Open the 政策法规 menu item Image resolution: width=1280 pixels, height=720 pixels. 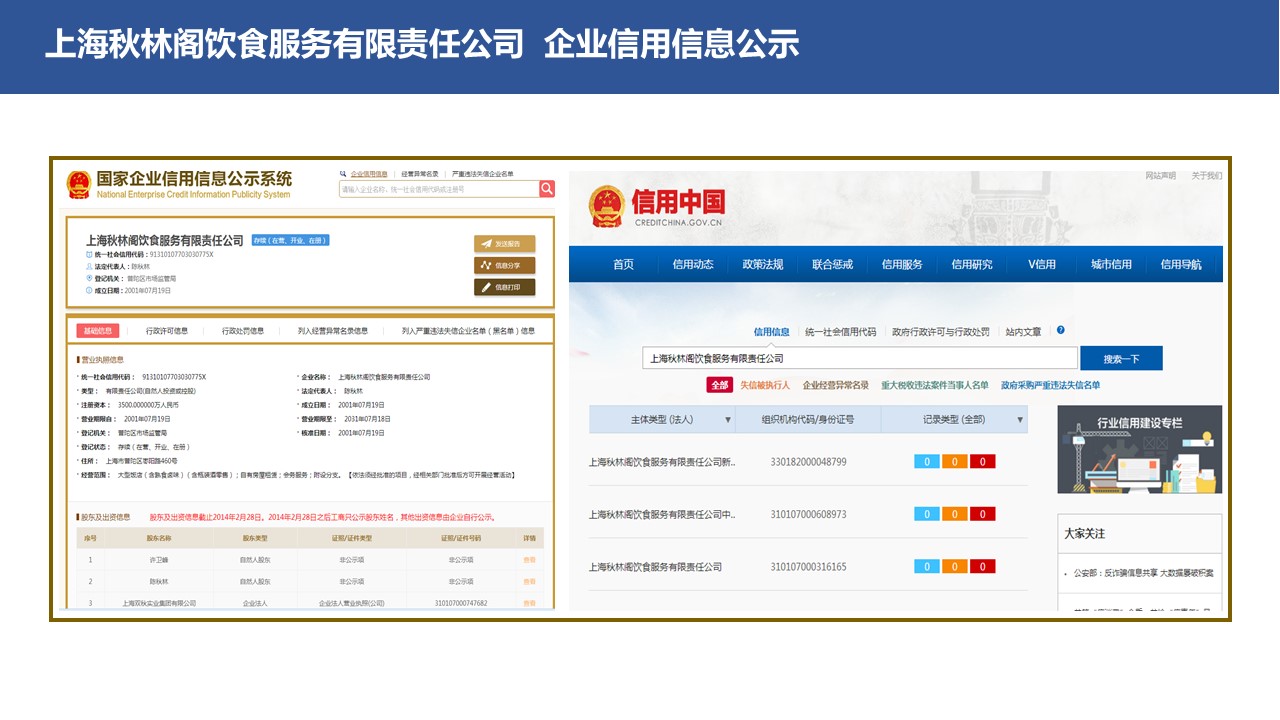pyautogui.click(x=763, y=265)
